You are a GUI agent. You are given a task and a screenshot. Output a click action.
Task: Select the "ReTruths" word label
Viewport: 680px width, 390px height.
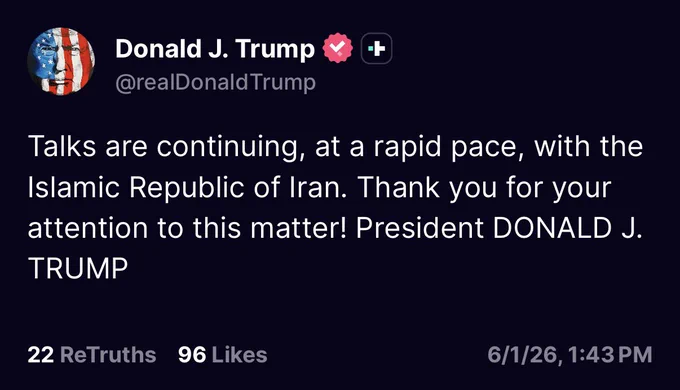pos(108,354)
